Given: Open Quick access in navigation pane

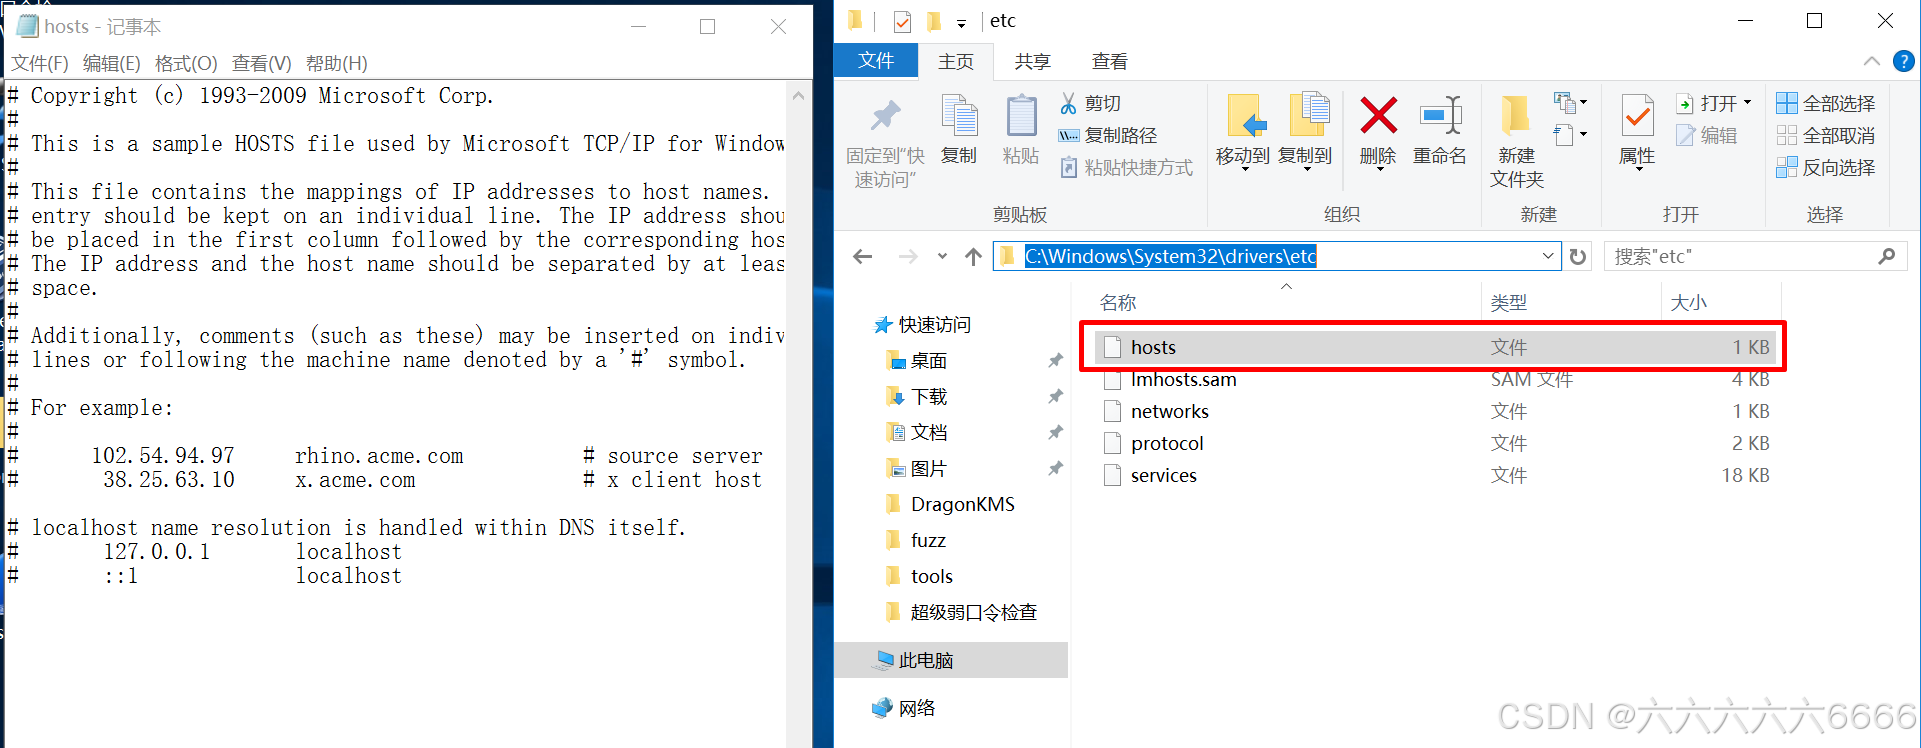Looking at the screenshot, I should pos(922,325).
